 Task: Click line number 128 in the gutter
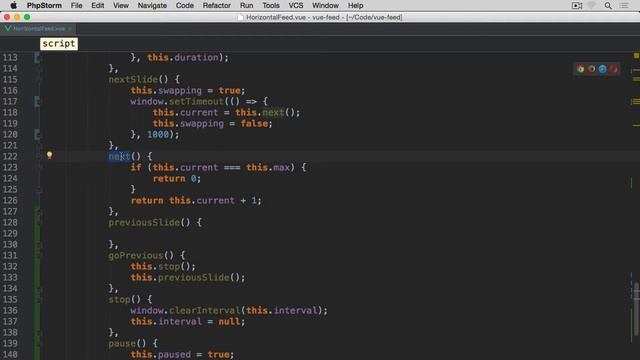[x=10, y=222]
